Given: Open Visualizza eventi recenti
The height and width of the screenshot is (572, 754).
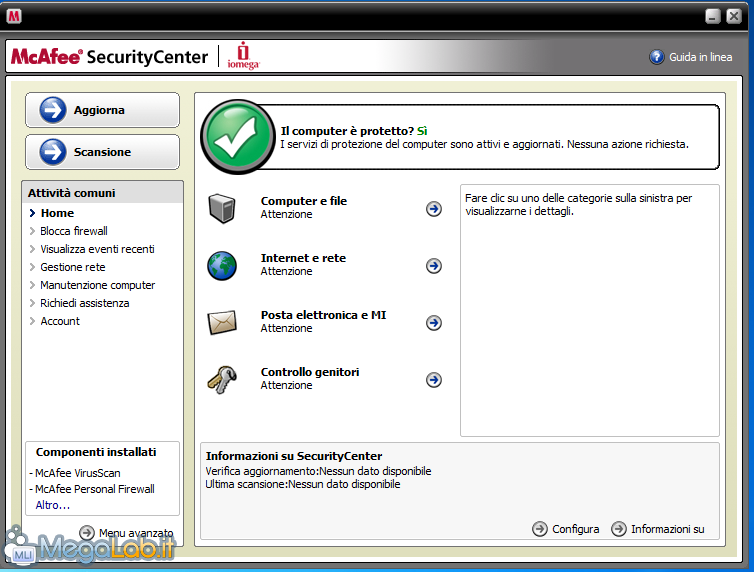Looking at the screenshot, I should [97, 249].
